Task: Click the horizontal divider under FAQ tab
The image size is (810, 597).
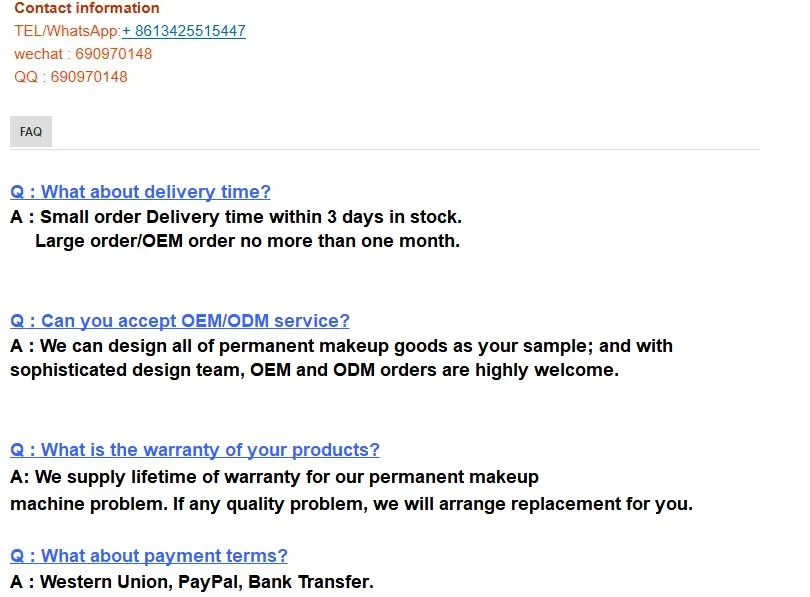Action: pos(385,150)
